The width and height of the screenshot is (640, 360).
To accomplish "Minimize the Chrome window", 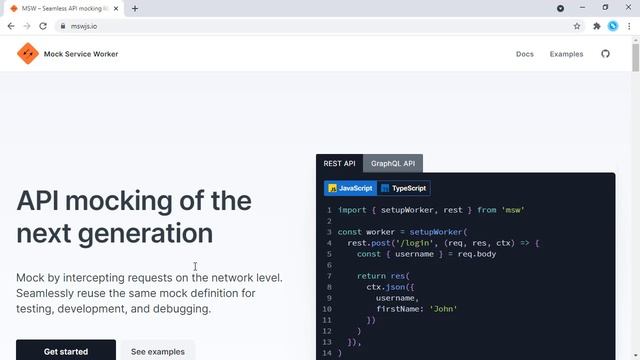I will 582,8.
